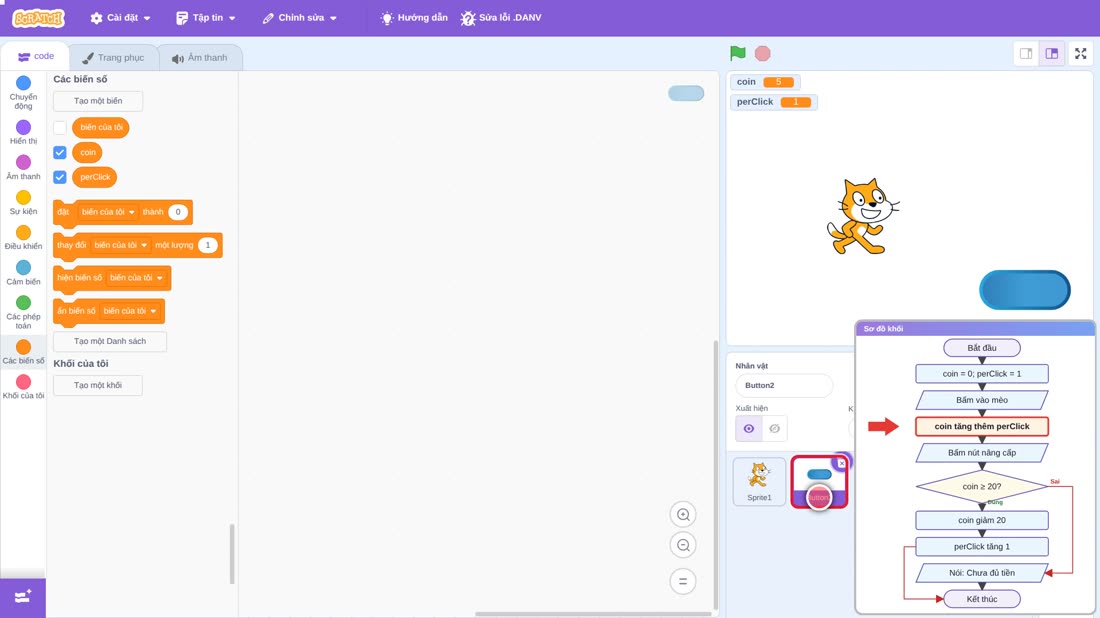
Task: Switch to the Trang phục tab
Action: 113,58
